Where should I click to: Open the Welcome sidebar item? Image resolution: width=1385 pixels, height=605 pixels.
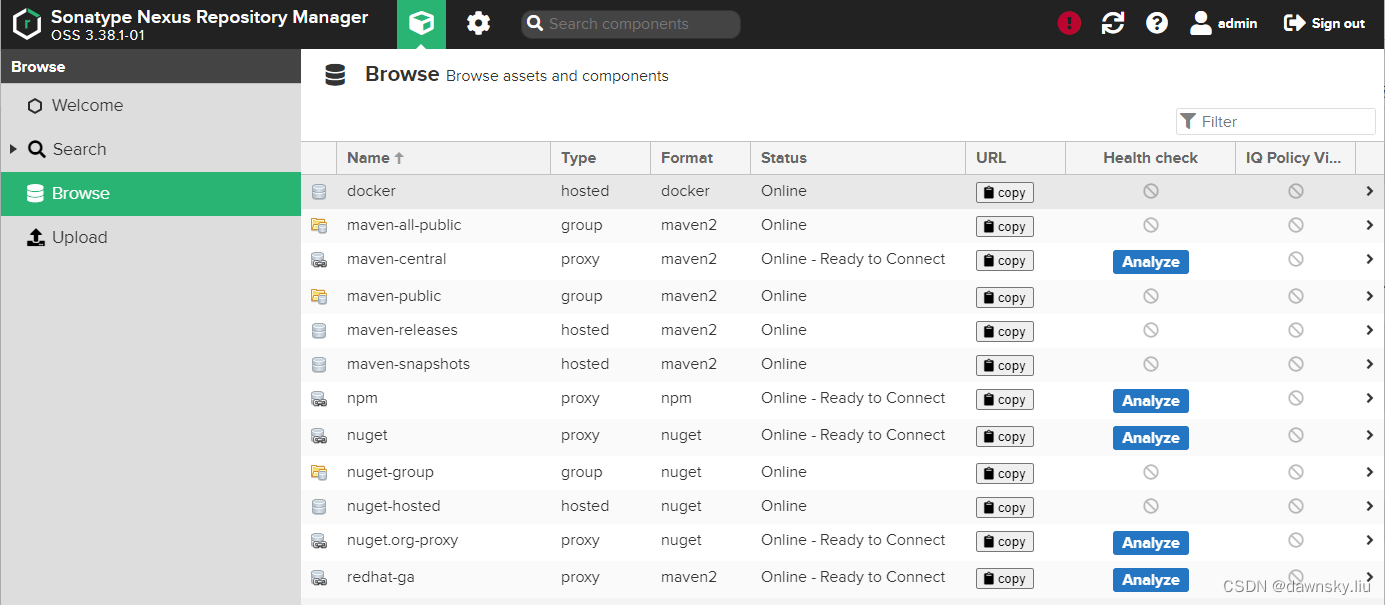point(150,105)
